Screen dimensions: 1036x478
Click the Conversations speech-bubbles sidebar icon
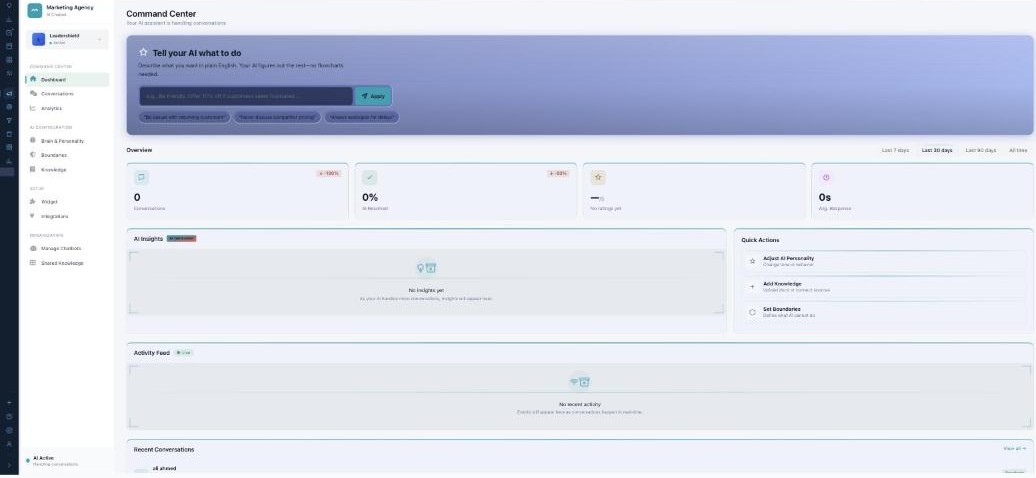point(33,94)
